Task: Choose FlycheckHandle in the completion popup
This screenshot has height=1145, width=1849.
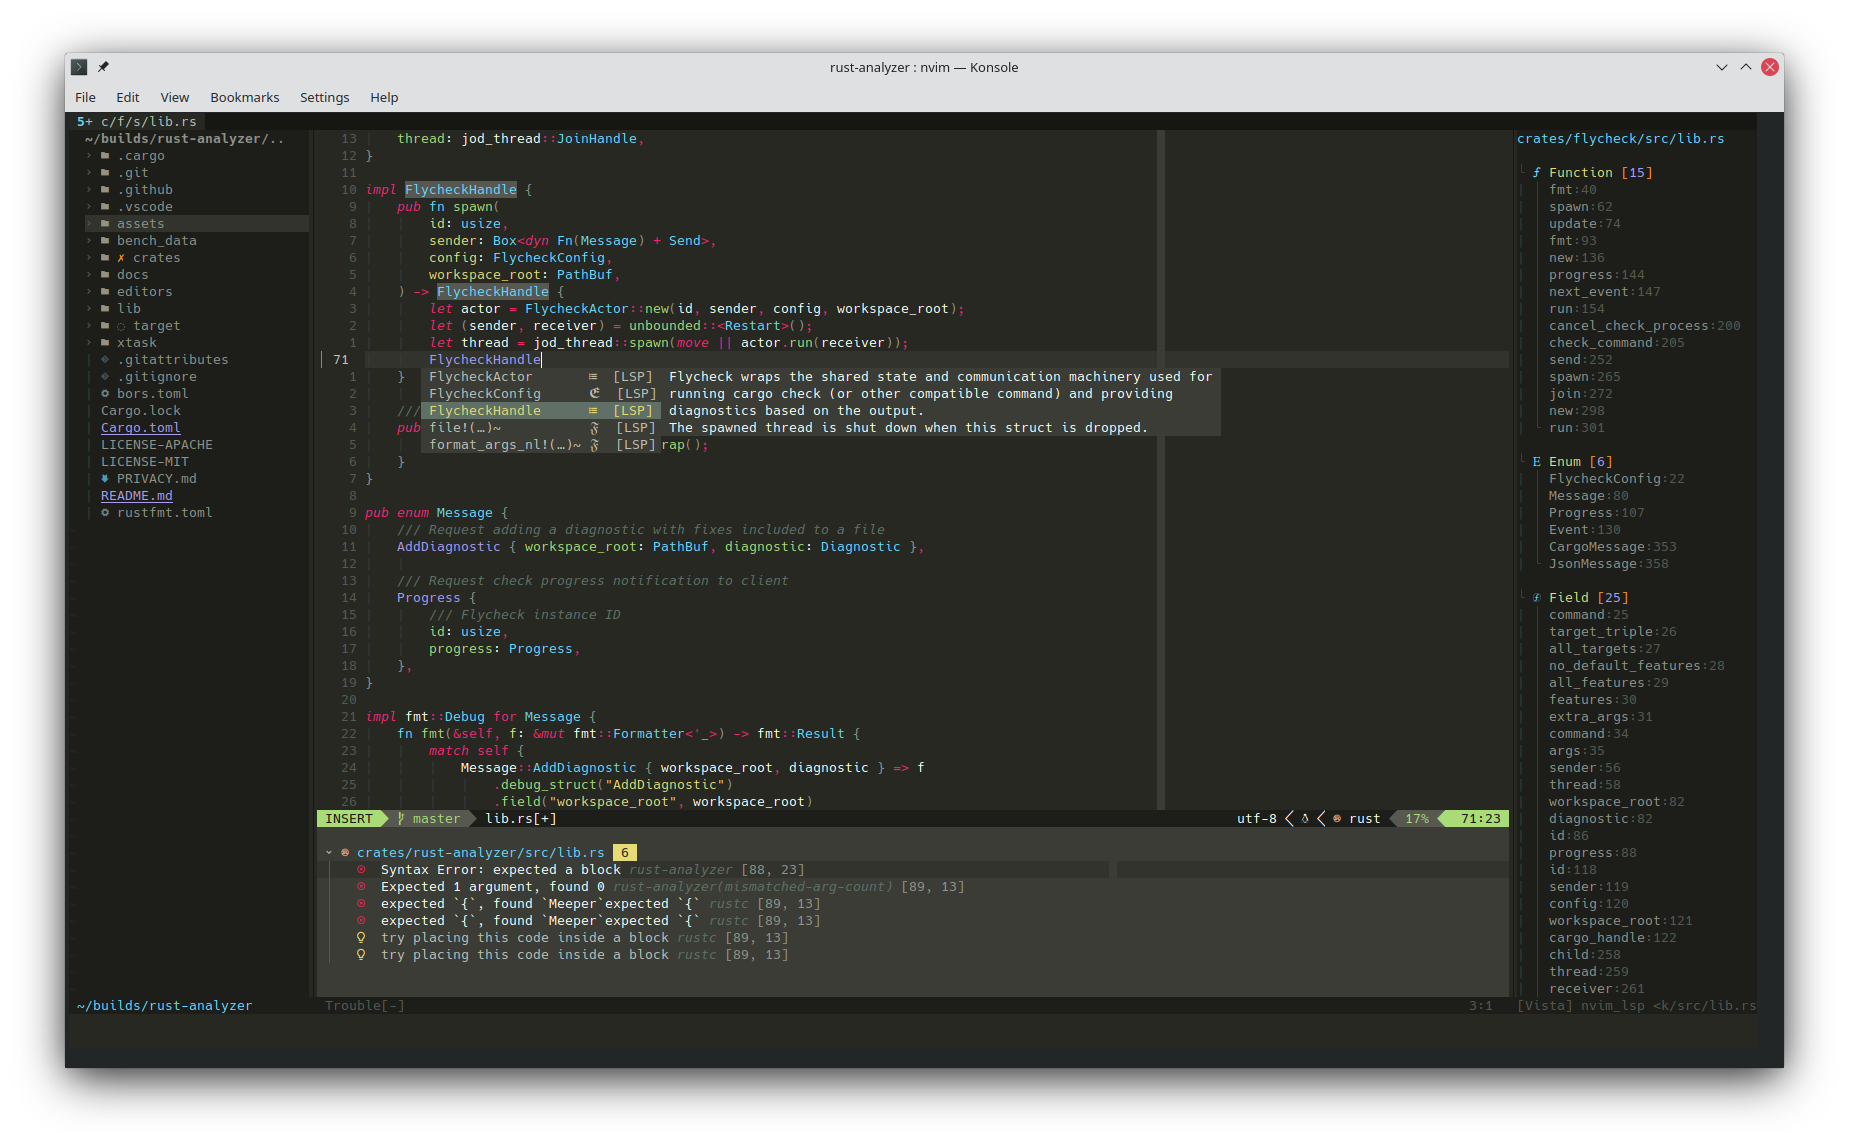Action: coord(541,411)
